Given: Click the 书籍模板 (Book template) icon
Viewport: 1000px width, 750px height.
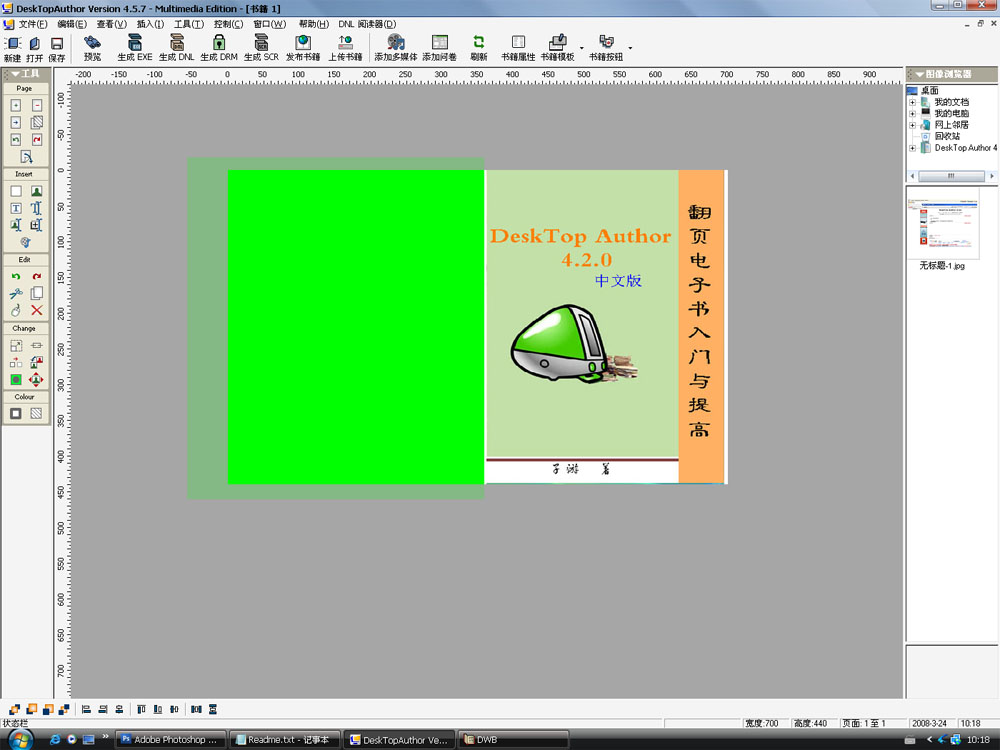Looking at the screenshot, I should click(557, 42).
